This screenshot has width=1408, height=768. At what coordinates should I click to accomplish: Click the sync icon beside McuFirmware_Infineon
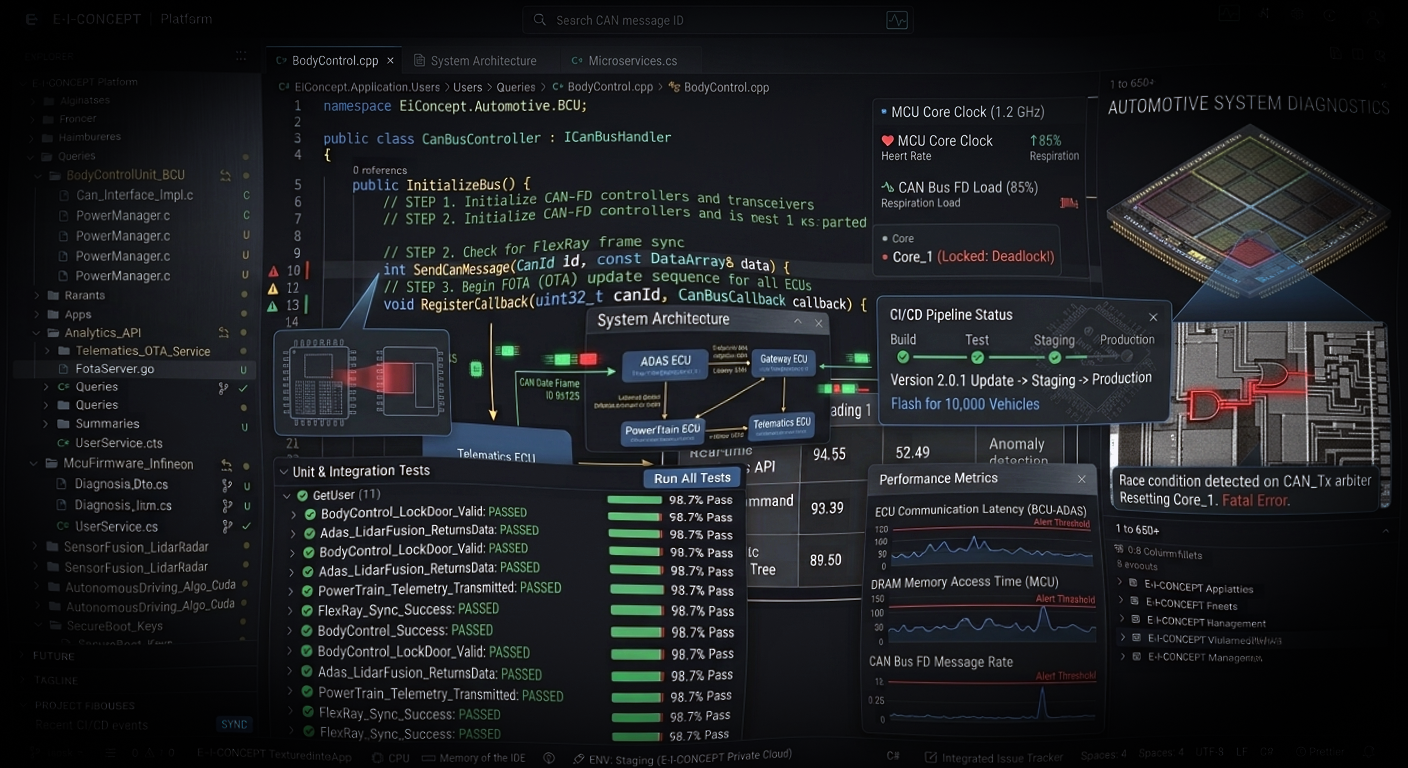click(227, 464)
